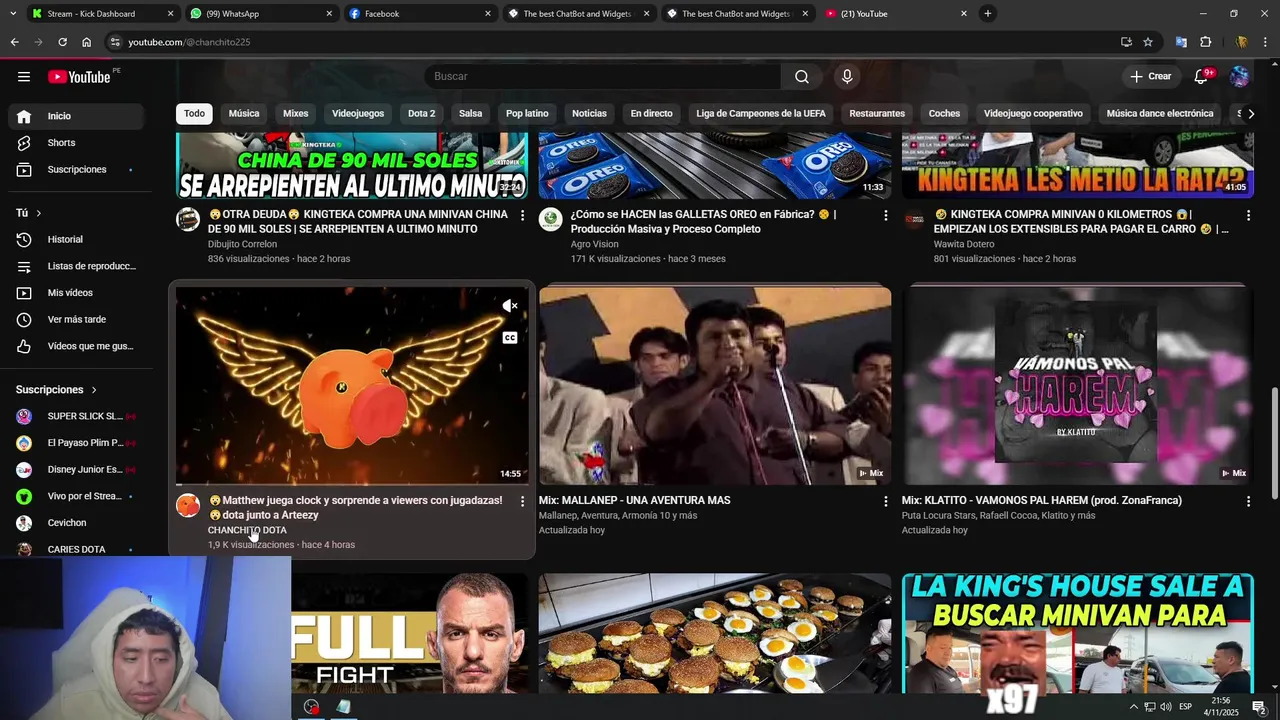Expand the Tú section chevron
The image size is (1280, 720).
pyautogui.click(x=39, y=213)
